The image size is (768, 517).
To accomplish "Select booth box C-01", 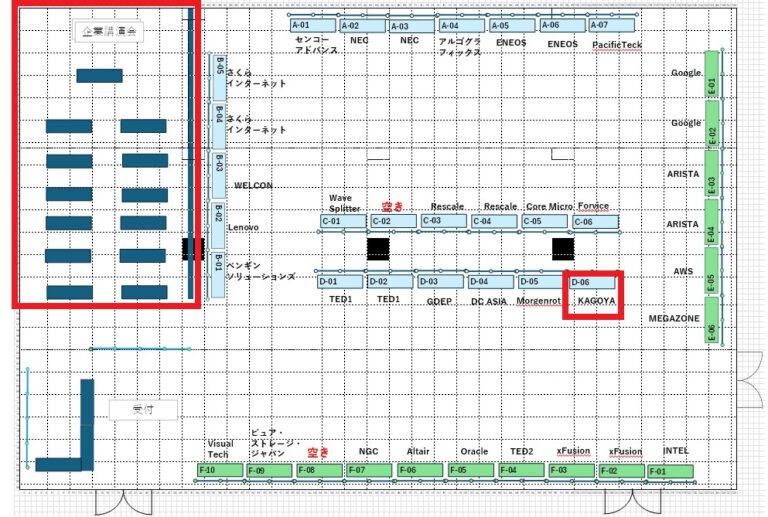I will click(x=343, y=221).
